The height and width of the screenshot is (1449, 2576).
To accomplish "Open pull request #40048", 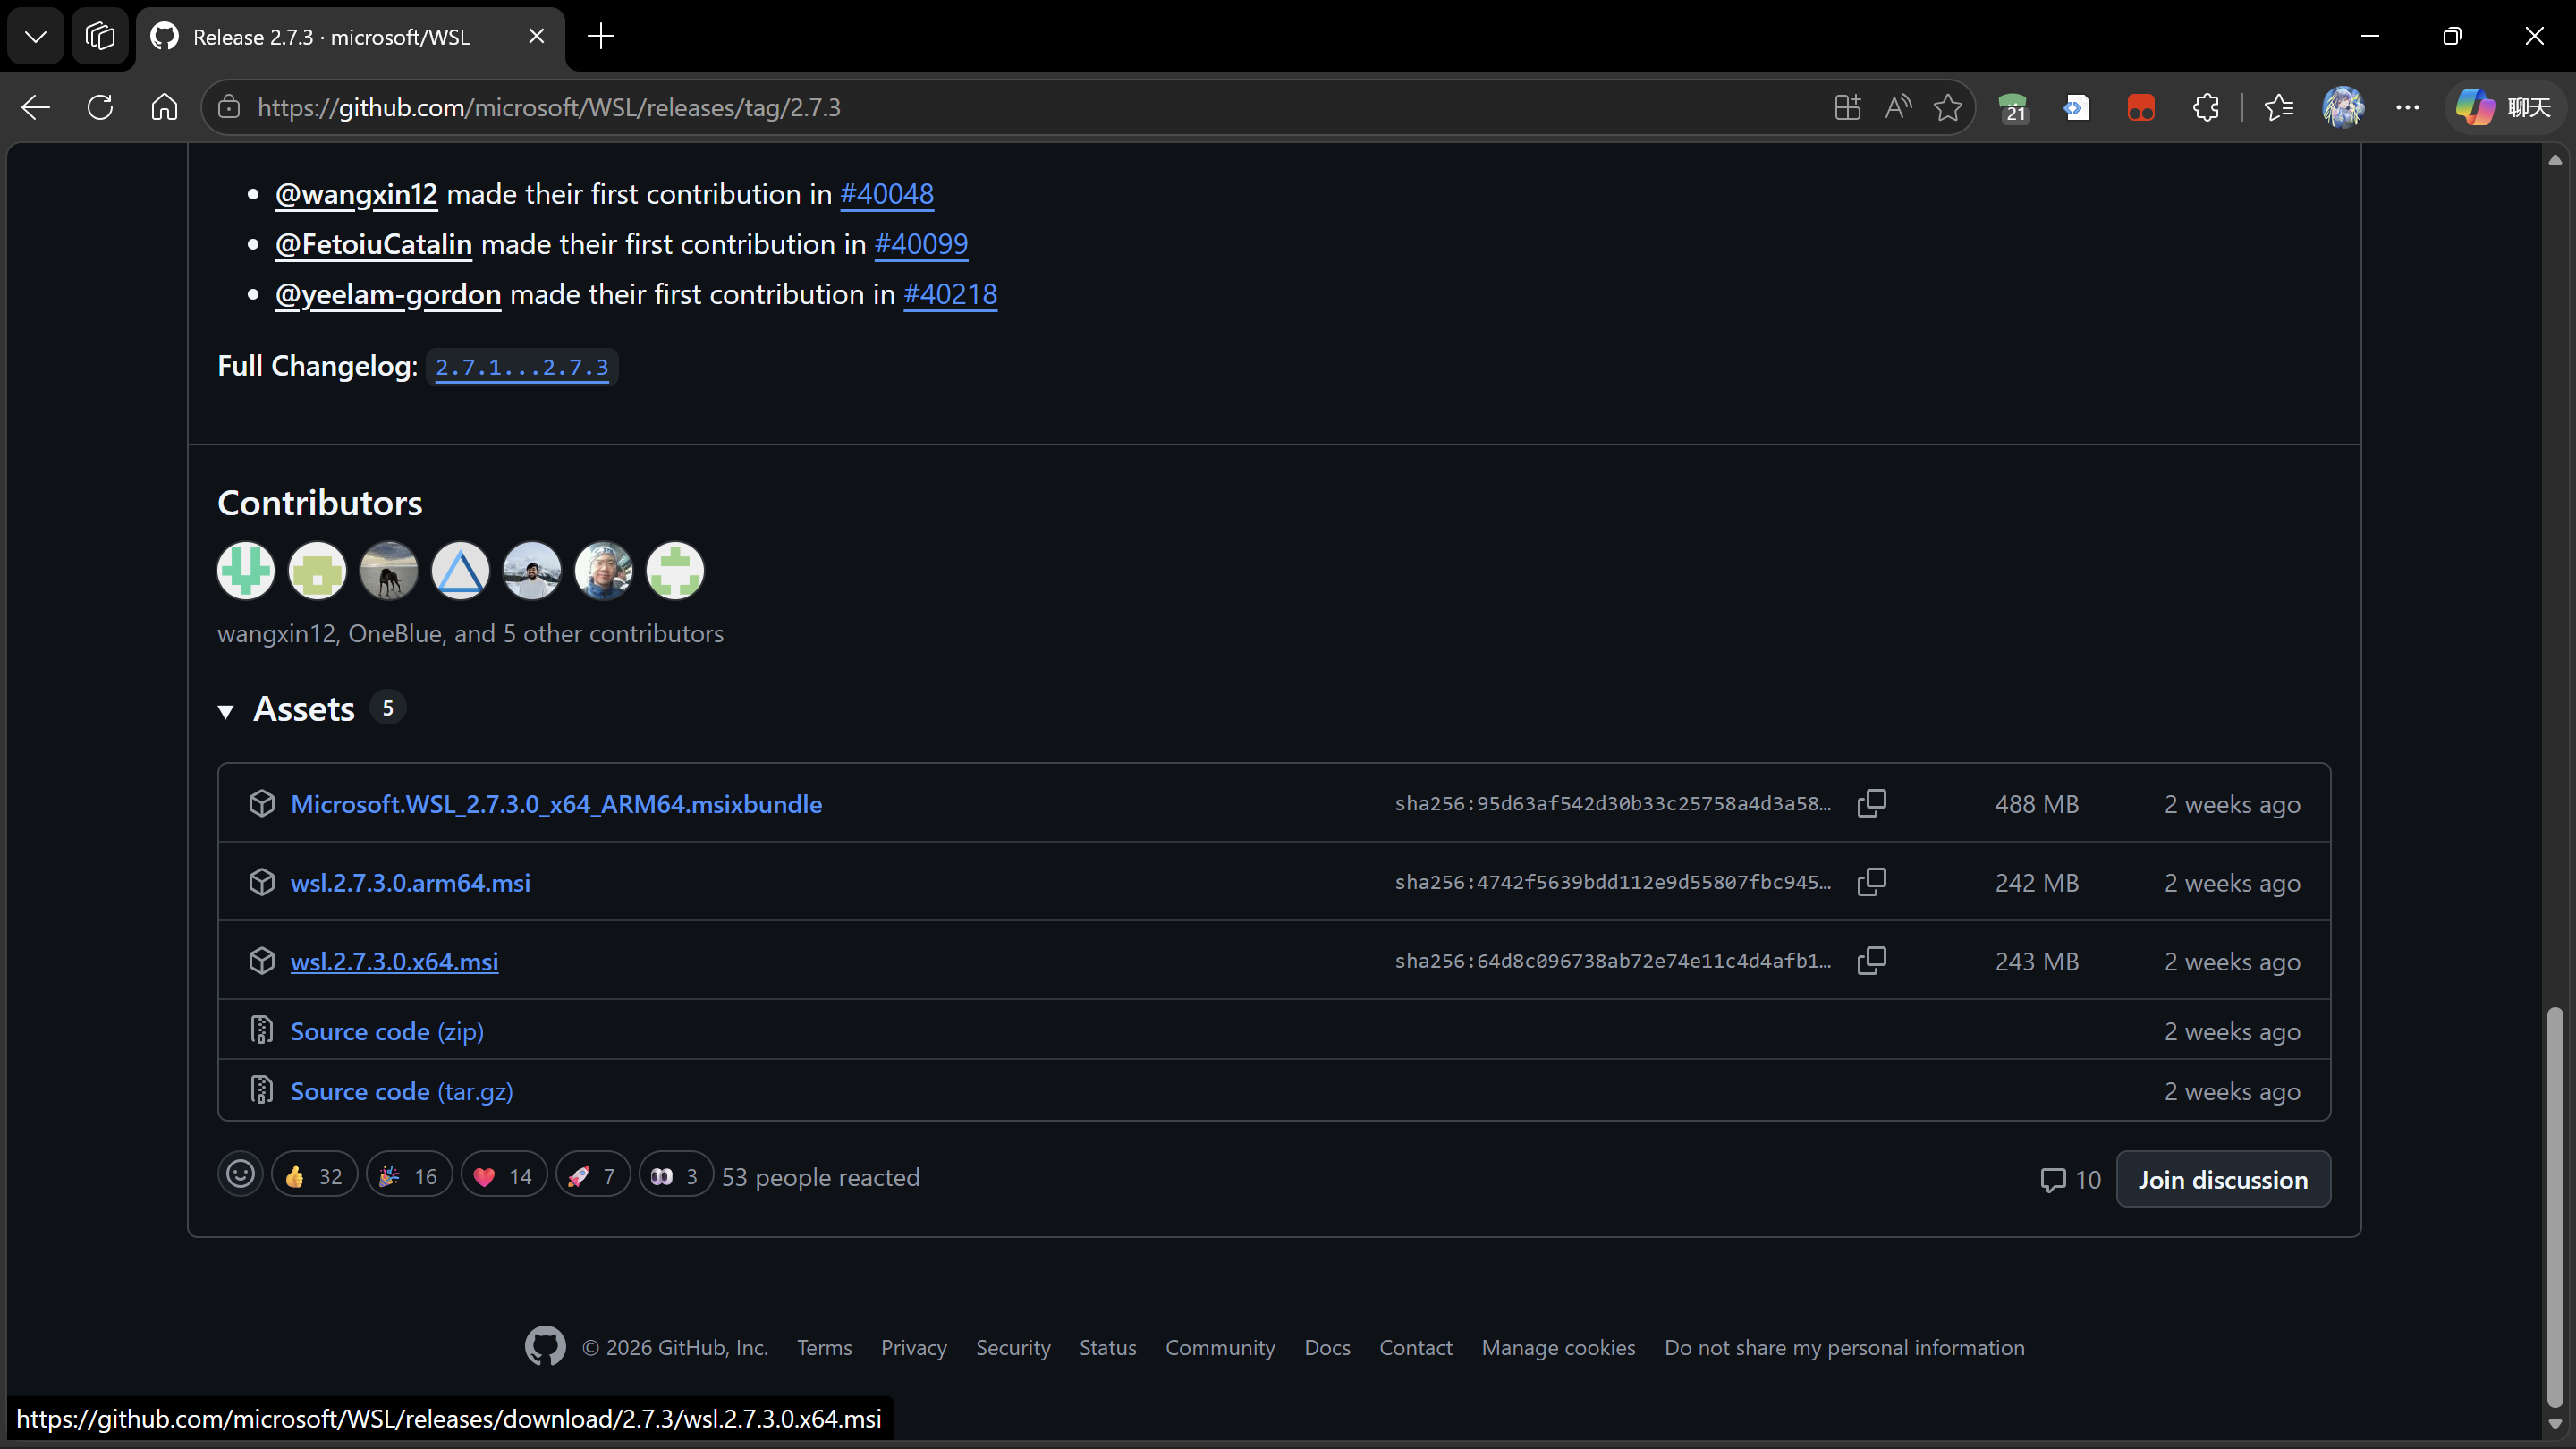I will coord(887,194).
